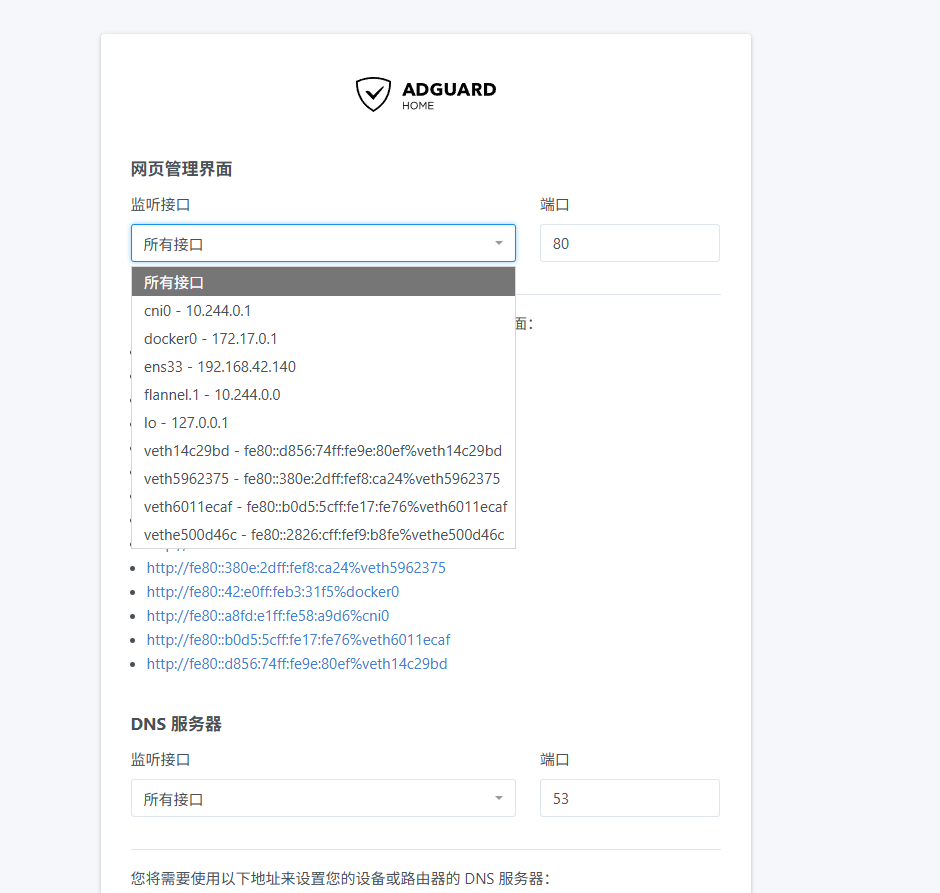
Task: Click the DNS dropdown arrow indicator
Action: (x=498, y=799)
